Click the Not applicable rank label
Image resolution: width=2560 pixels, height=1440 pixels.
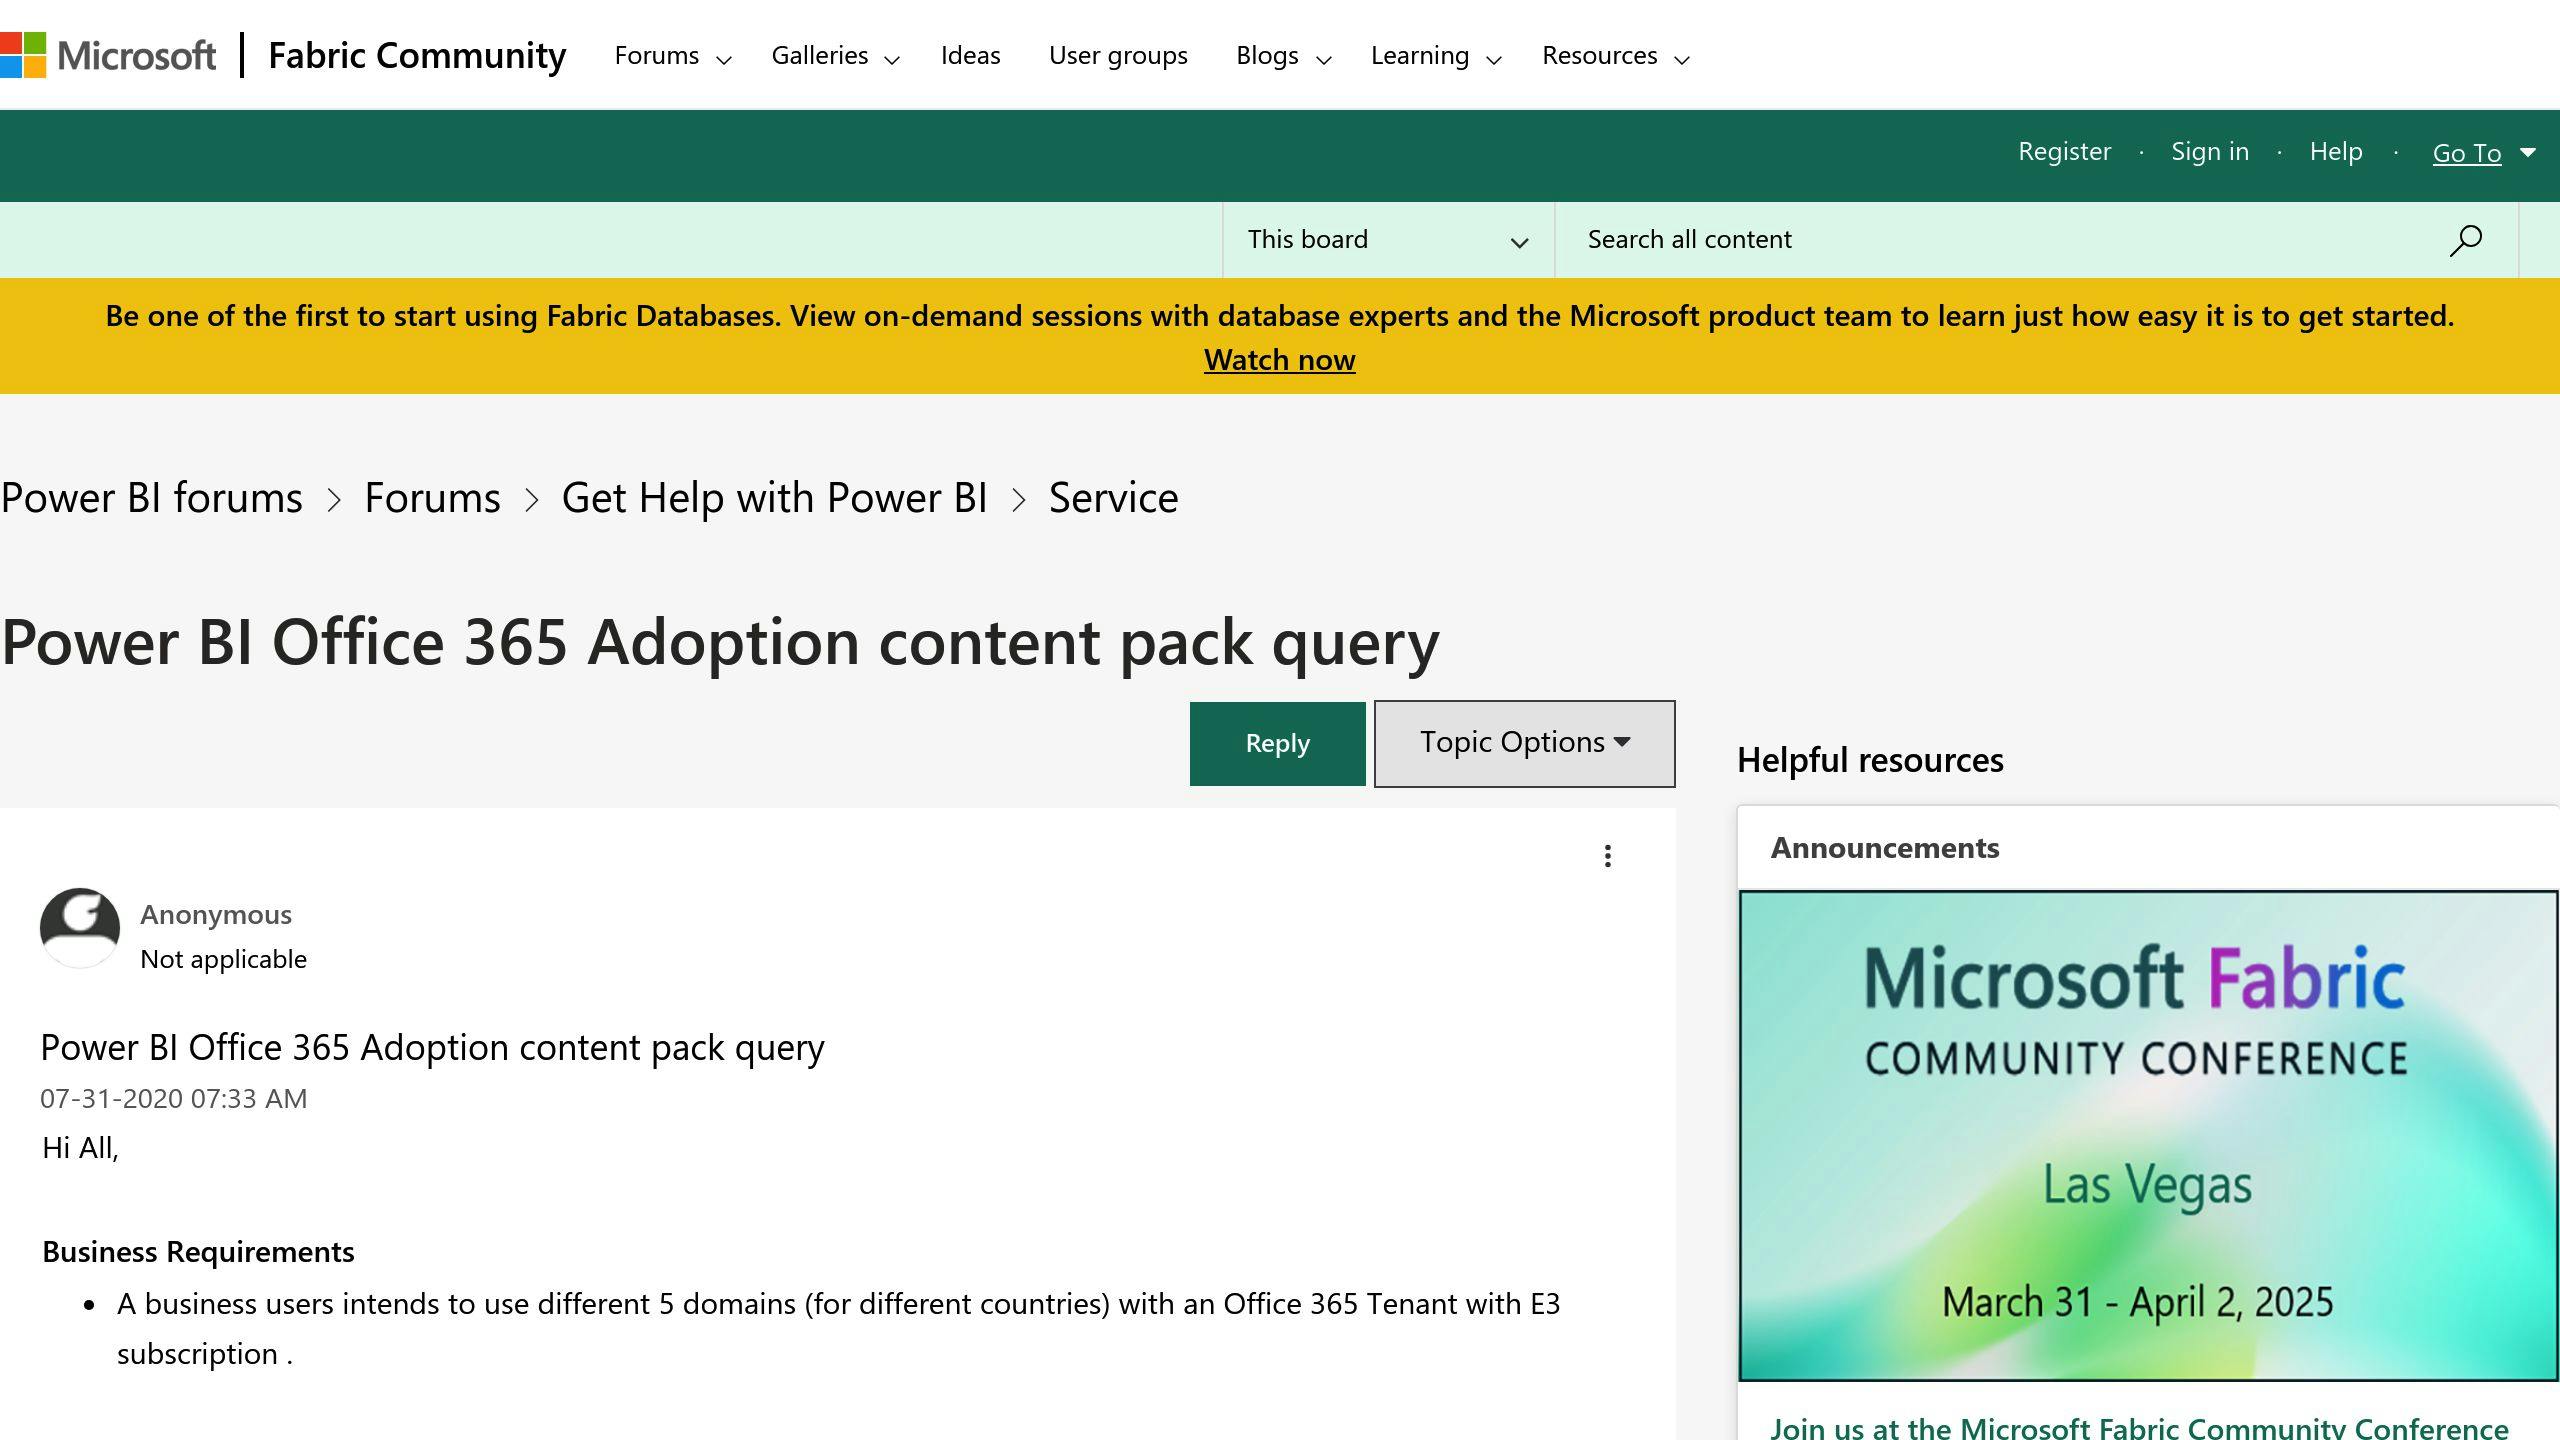[x=223, y=960]
